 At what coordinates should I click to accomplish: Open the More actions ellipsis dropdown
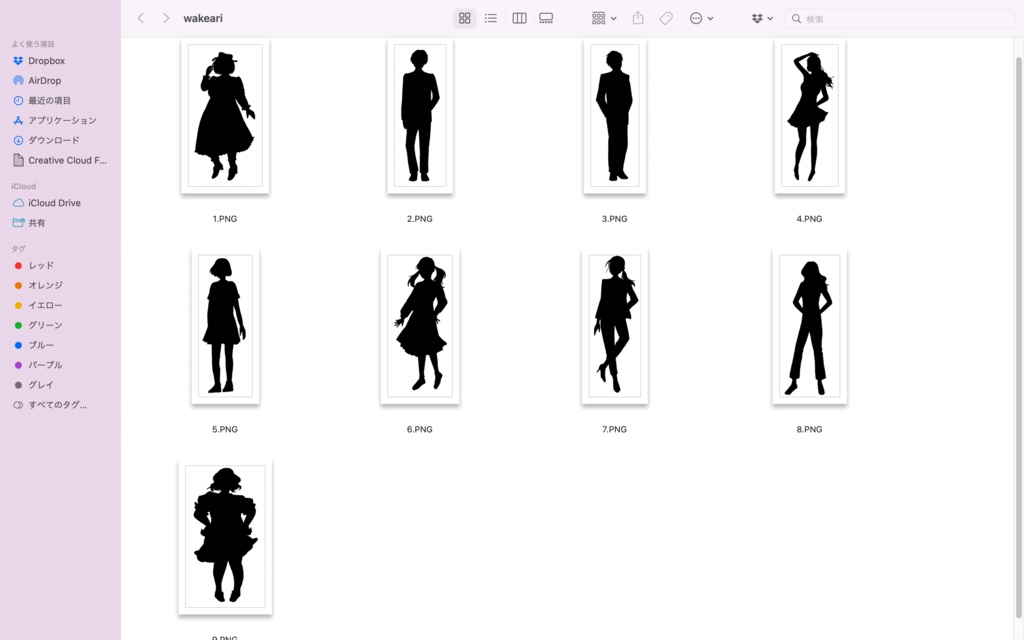[699, 17]
